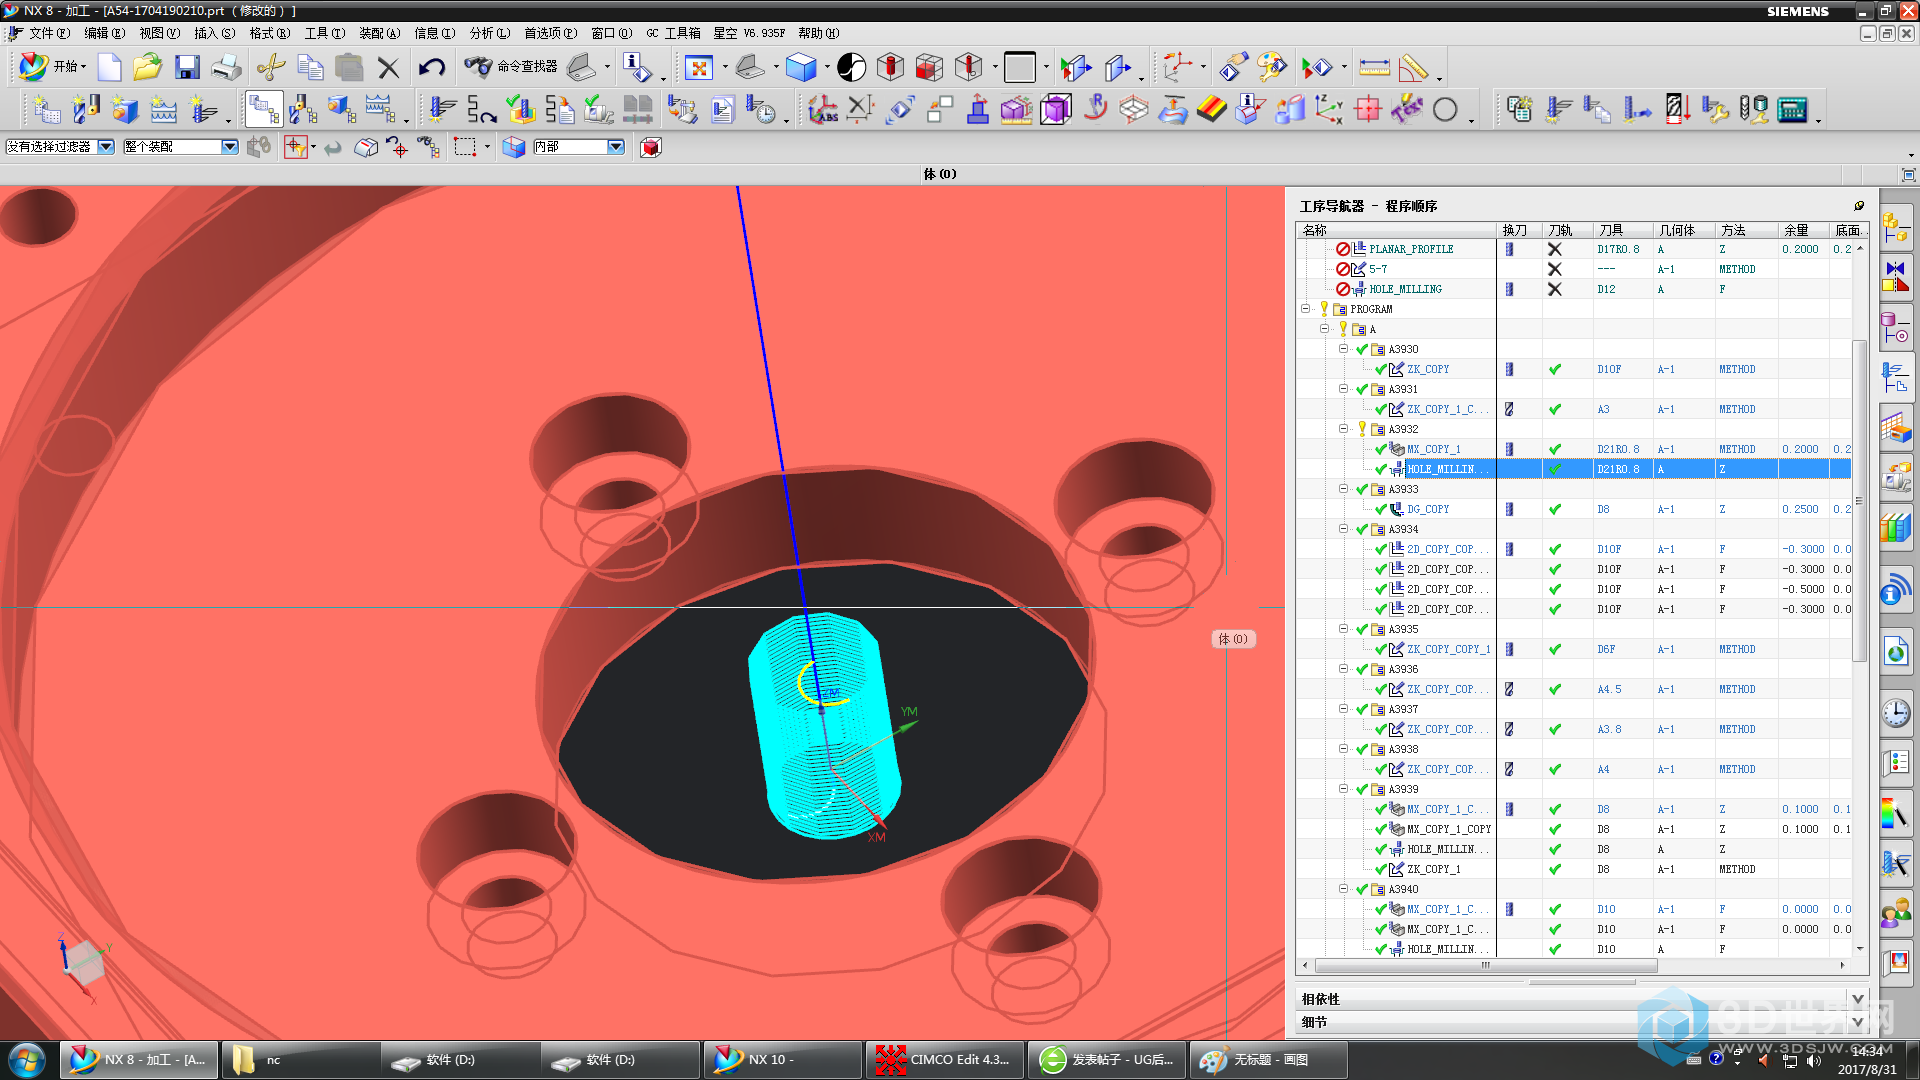Collapse the A3932 group node
The width and height of the screenshot is (1920, 1080).
pyautogui.click(x=1343, y=429)
